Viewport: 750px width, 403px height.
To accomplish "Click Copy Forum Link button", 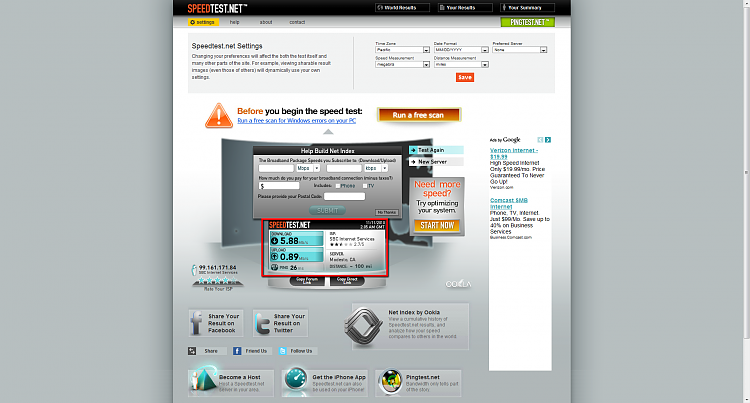I will pyautogui.click(x=307, y=281).
